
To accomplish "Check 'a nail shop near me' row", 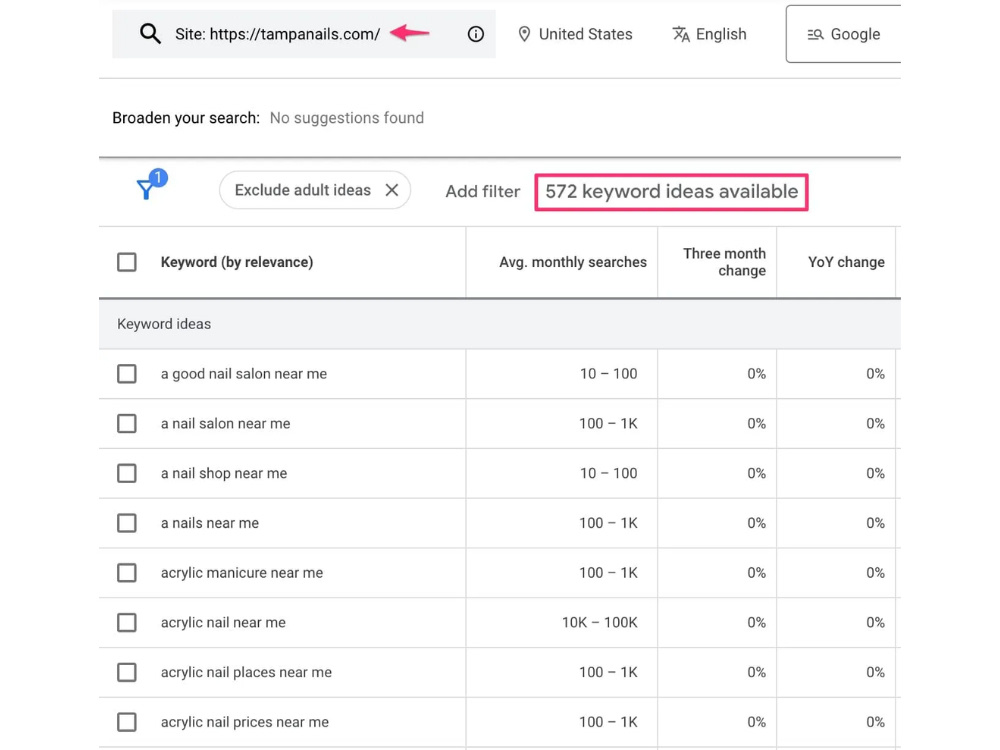I will click(127, 473).
